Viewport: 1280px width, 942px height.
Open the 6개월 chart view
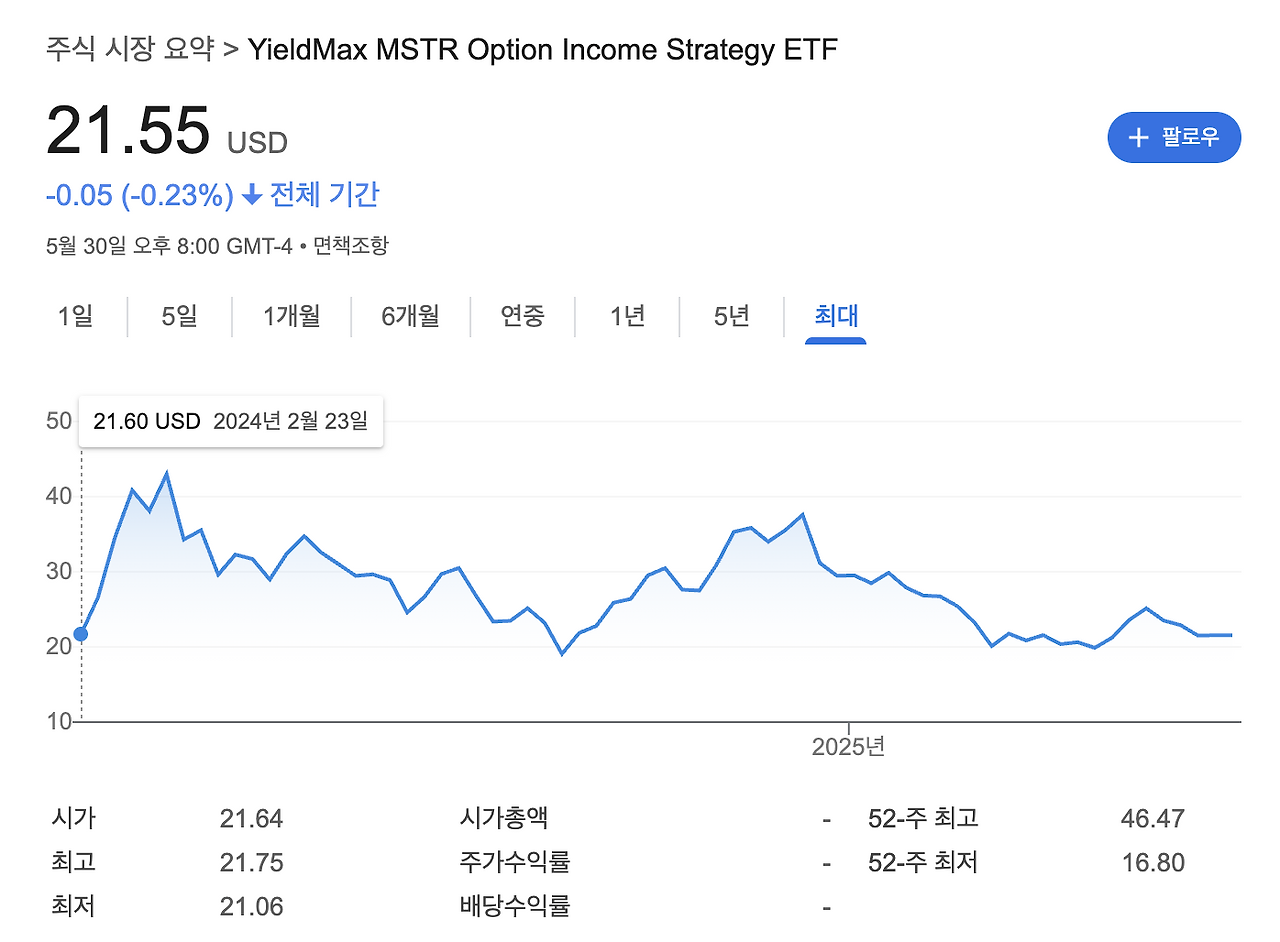pyautogui.click(x=411, y=316)
